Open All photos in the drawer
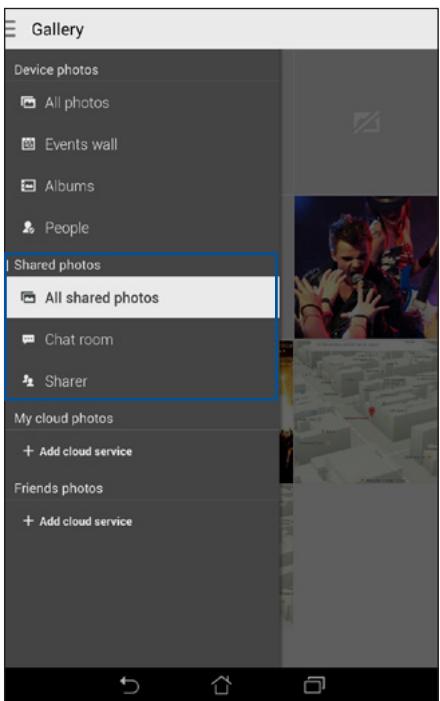 coord(143,103)
